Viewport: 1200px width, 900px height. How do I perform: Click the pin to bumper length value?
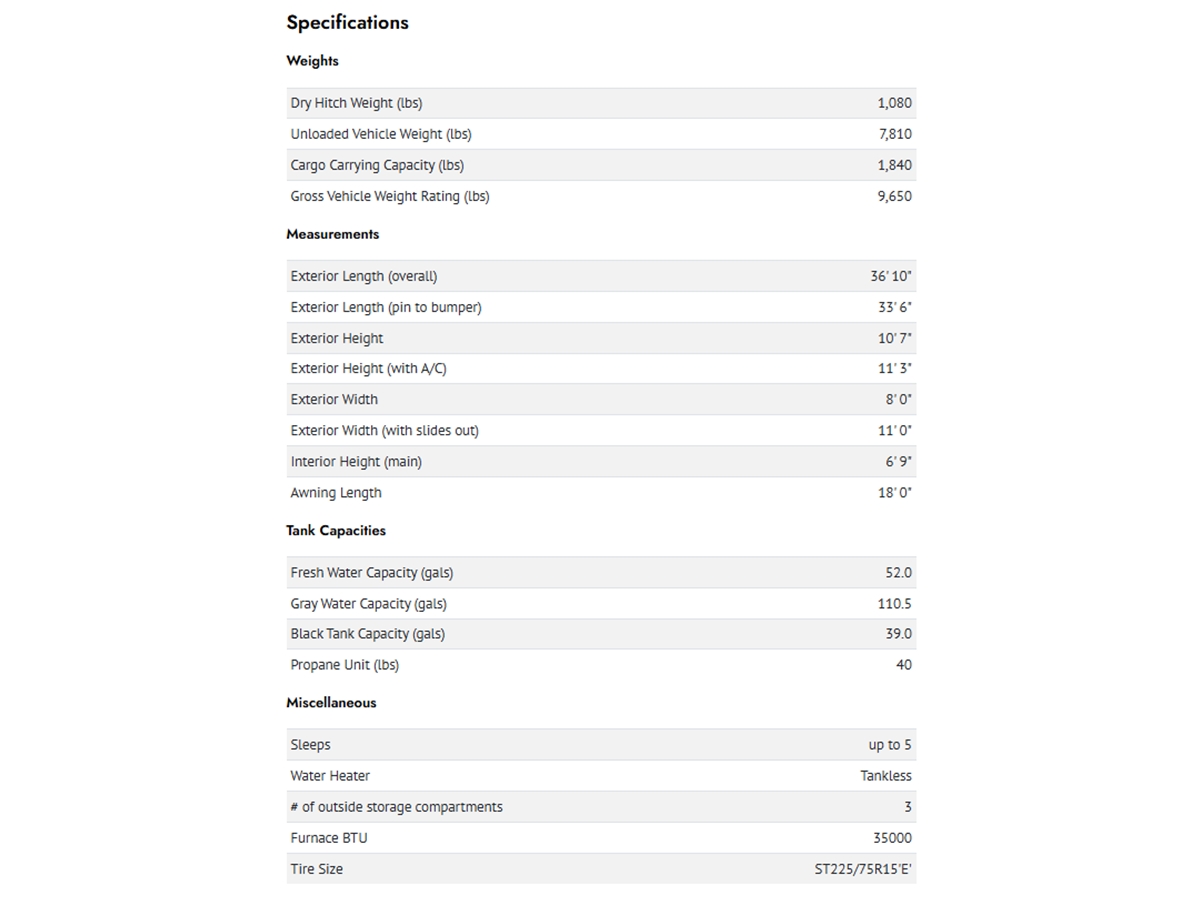click(894, 307)
